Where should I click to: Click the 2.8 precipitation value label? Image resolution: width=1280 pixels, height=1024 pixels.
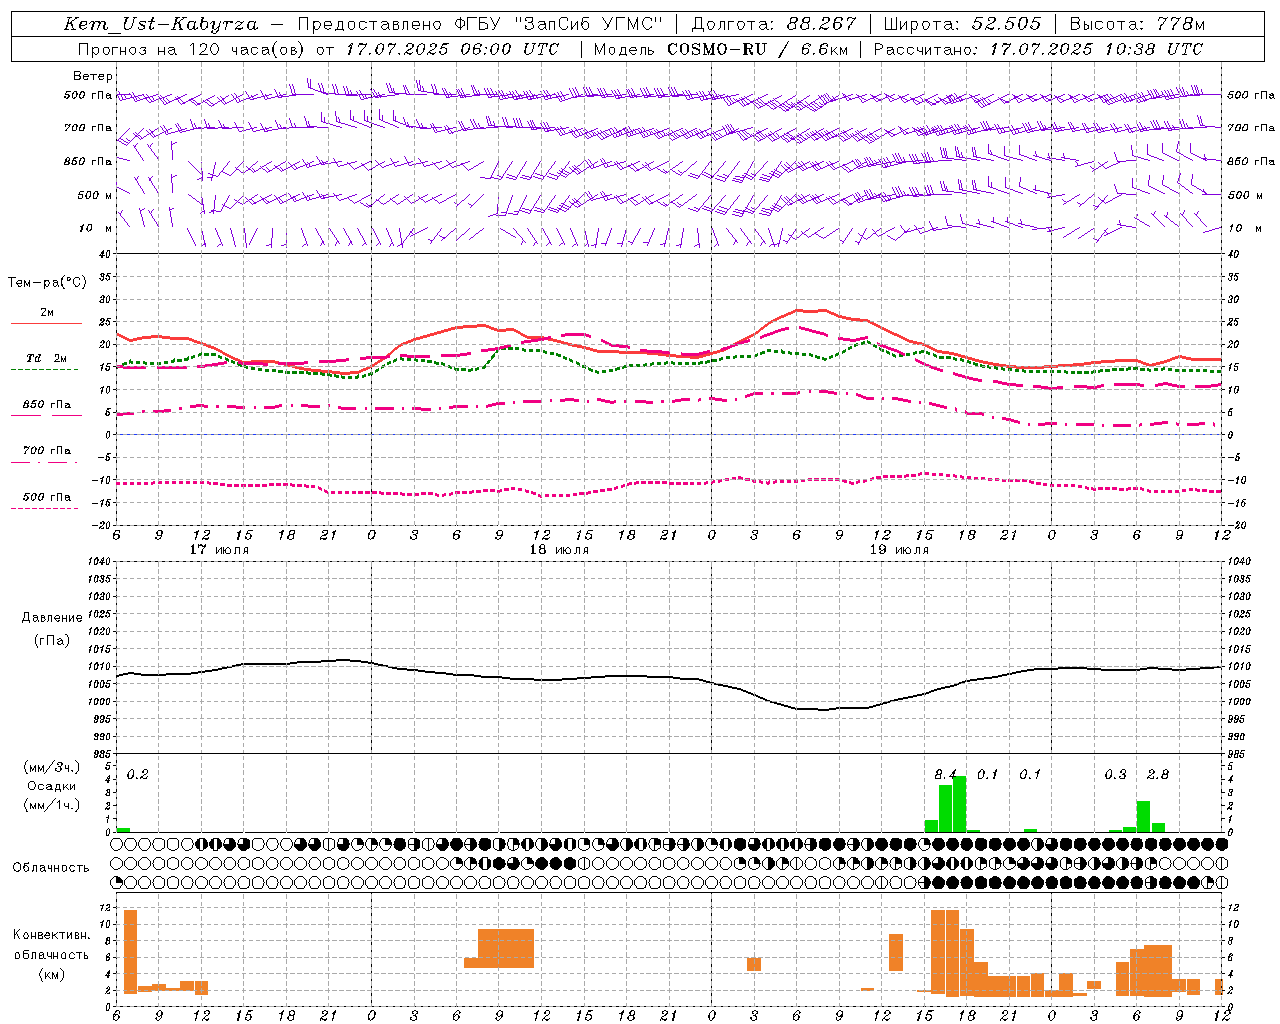point(1157,775)
